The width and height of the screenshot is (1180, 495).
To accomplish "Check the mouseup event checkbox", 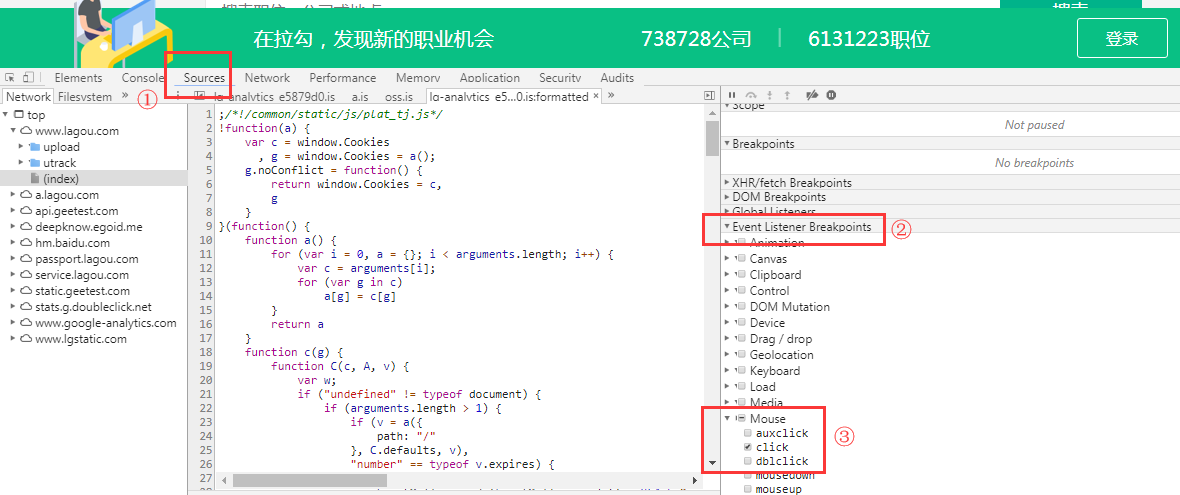I will point(747,489).
